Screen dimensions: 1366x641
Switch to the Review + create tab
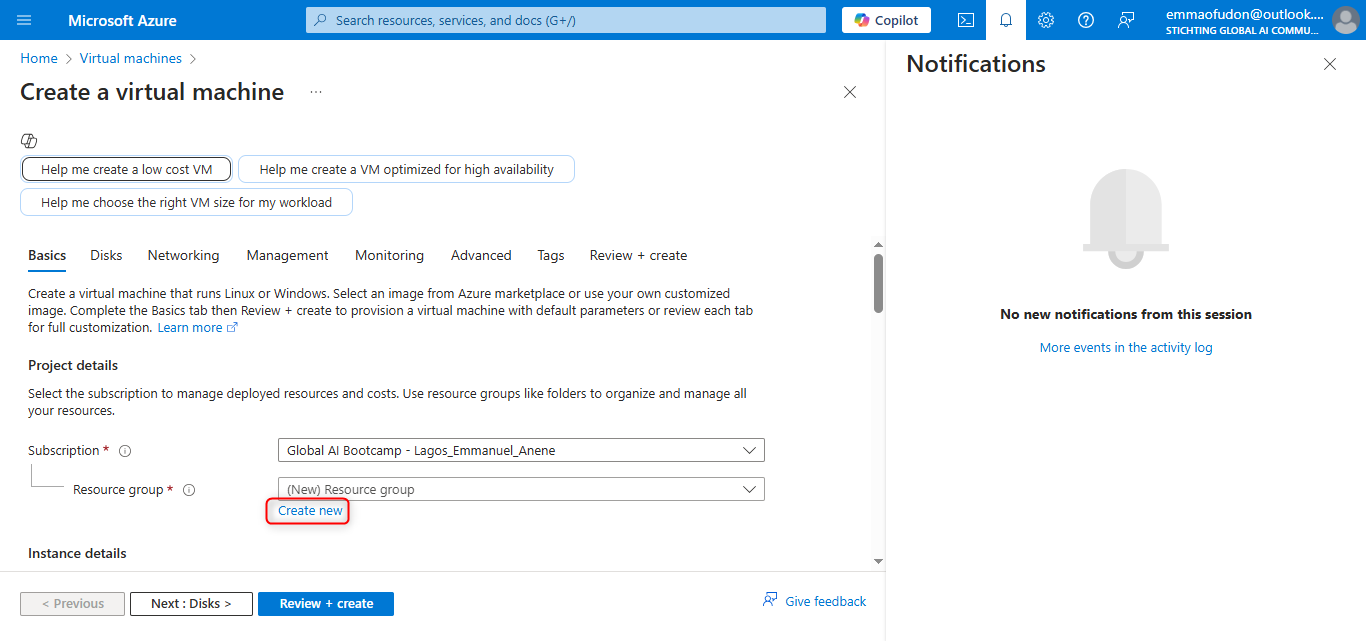point(638,256)
